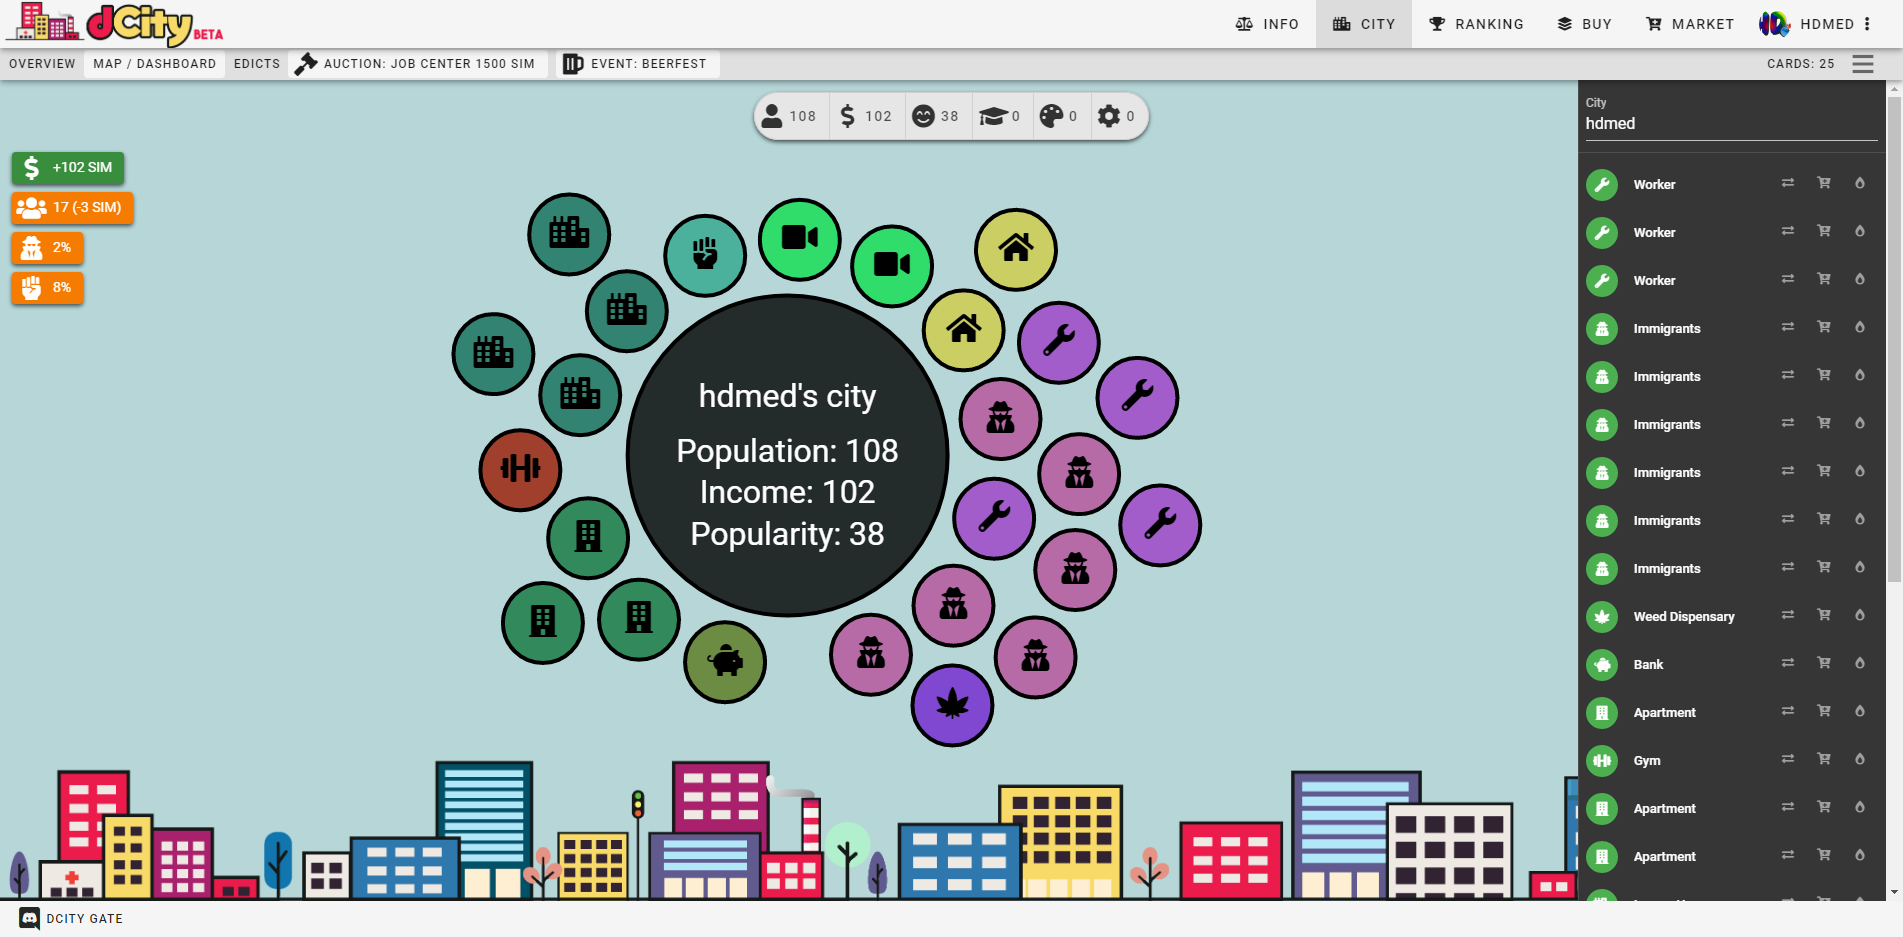Click the 2% crime badge
The image size is (1903, 937).
click(x=47, y=248)
